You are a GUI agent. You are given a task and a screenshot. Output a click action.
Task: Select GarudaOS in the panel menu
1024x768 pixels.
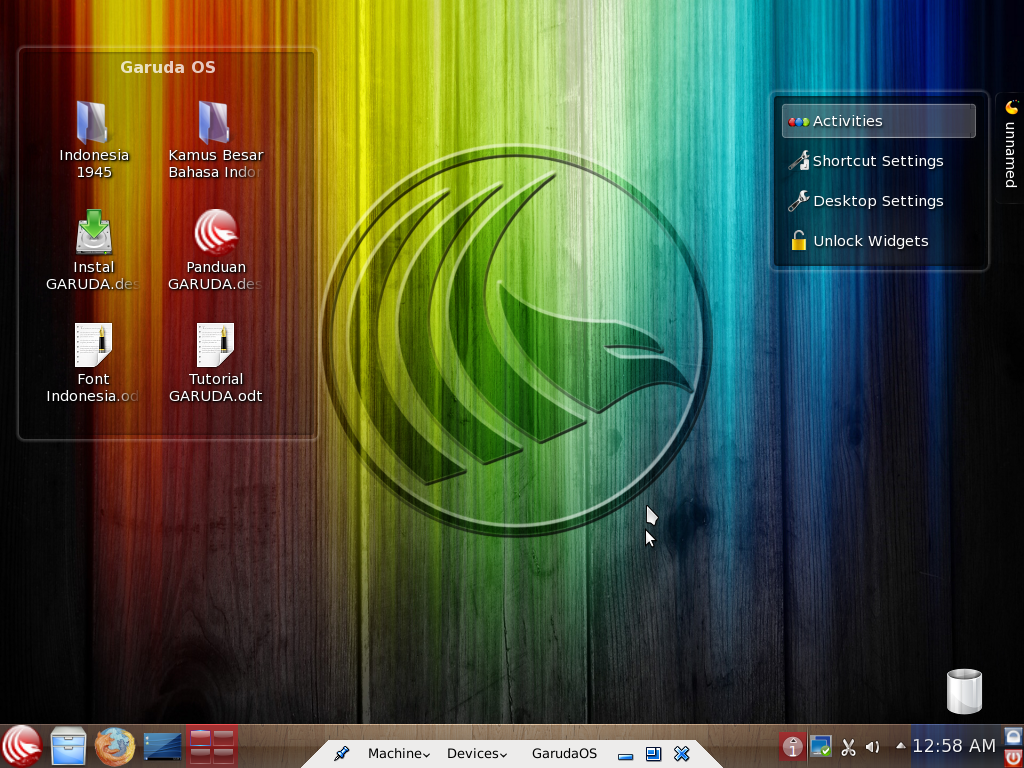pyautogui.click(x=563, y=753)
